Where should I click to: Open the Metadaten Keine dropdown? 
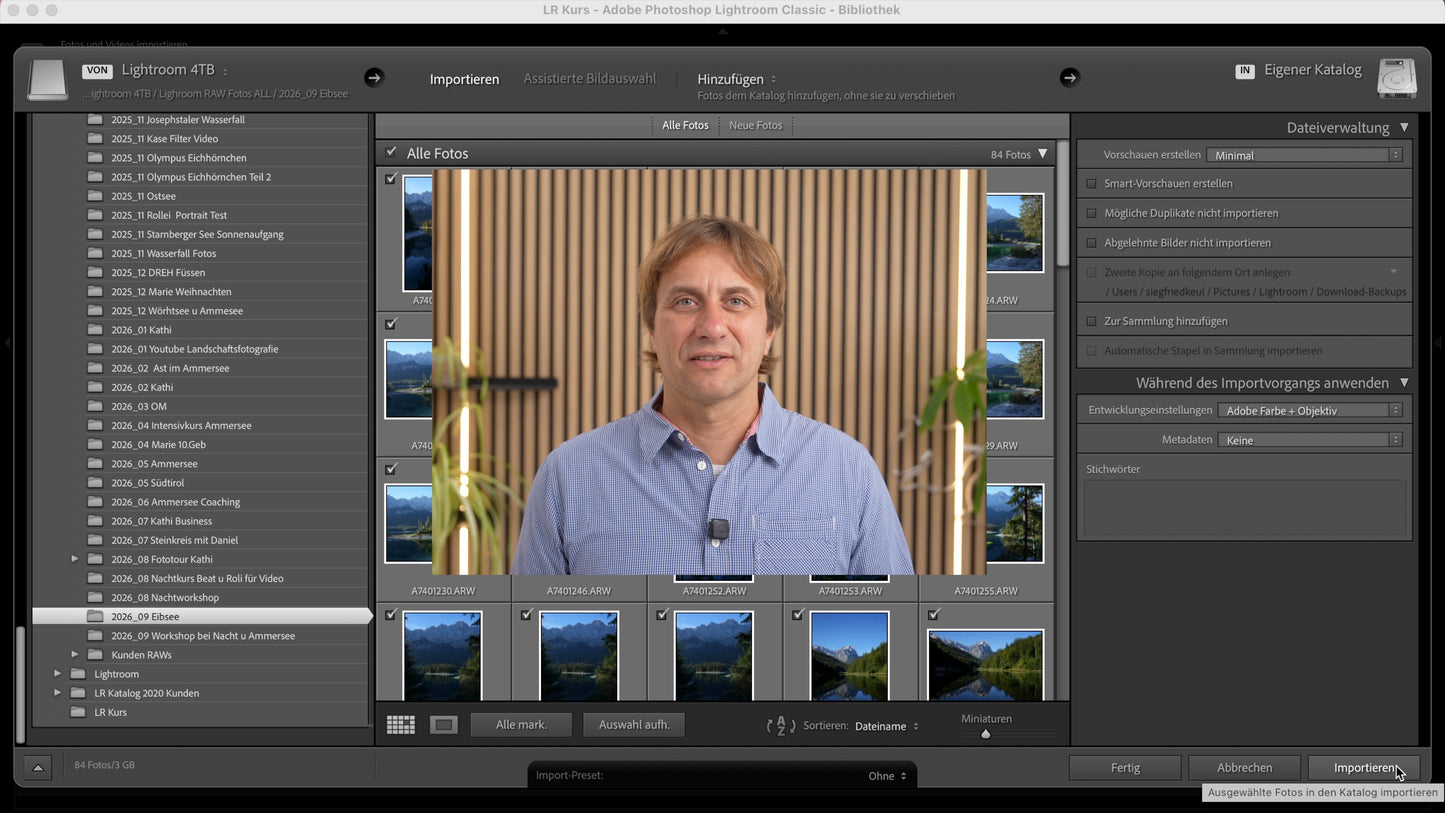[1310, 440]
